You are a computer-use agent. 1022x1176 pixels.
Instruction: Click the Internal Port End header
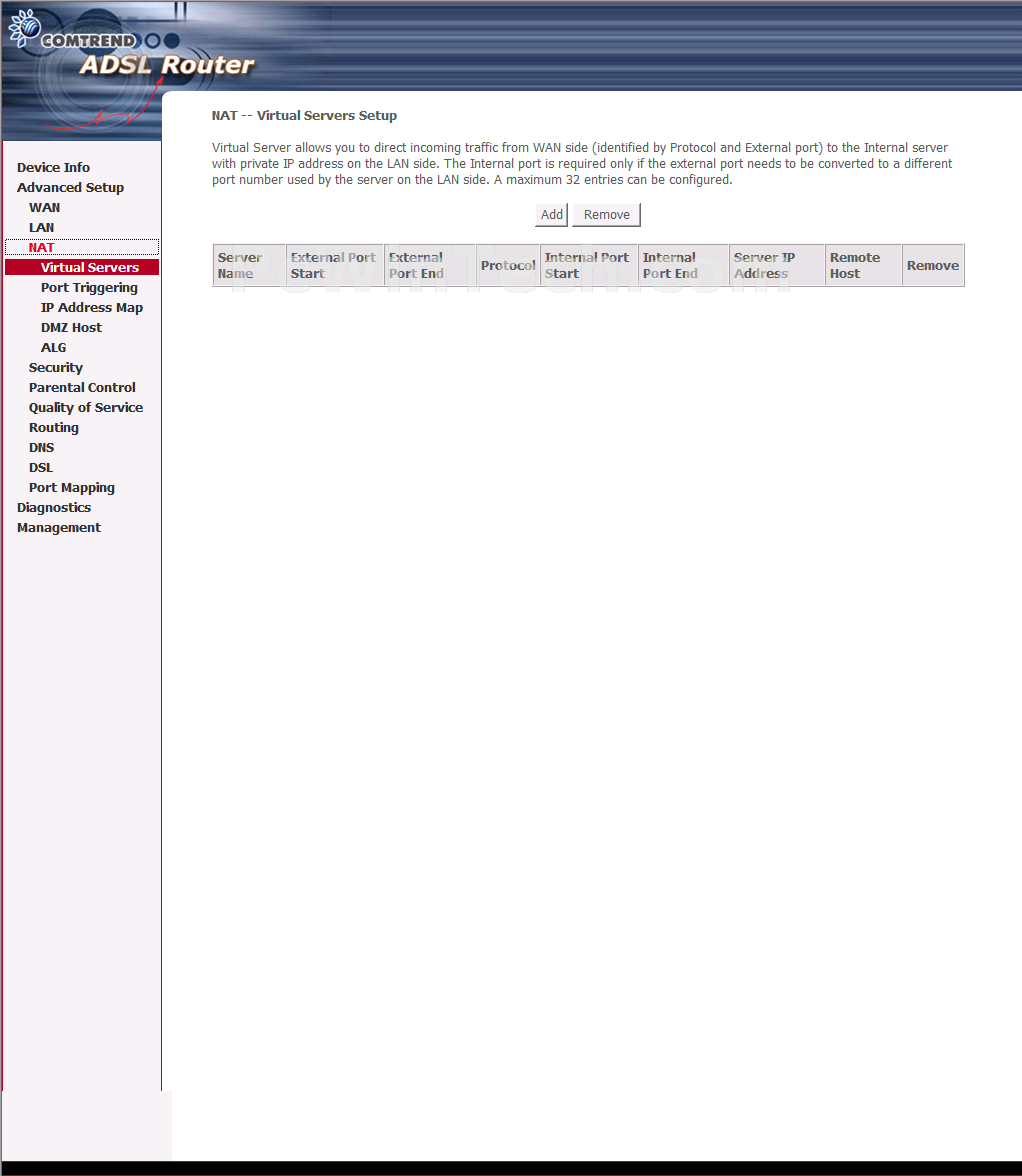[683, 266]
